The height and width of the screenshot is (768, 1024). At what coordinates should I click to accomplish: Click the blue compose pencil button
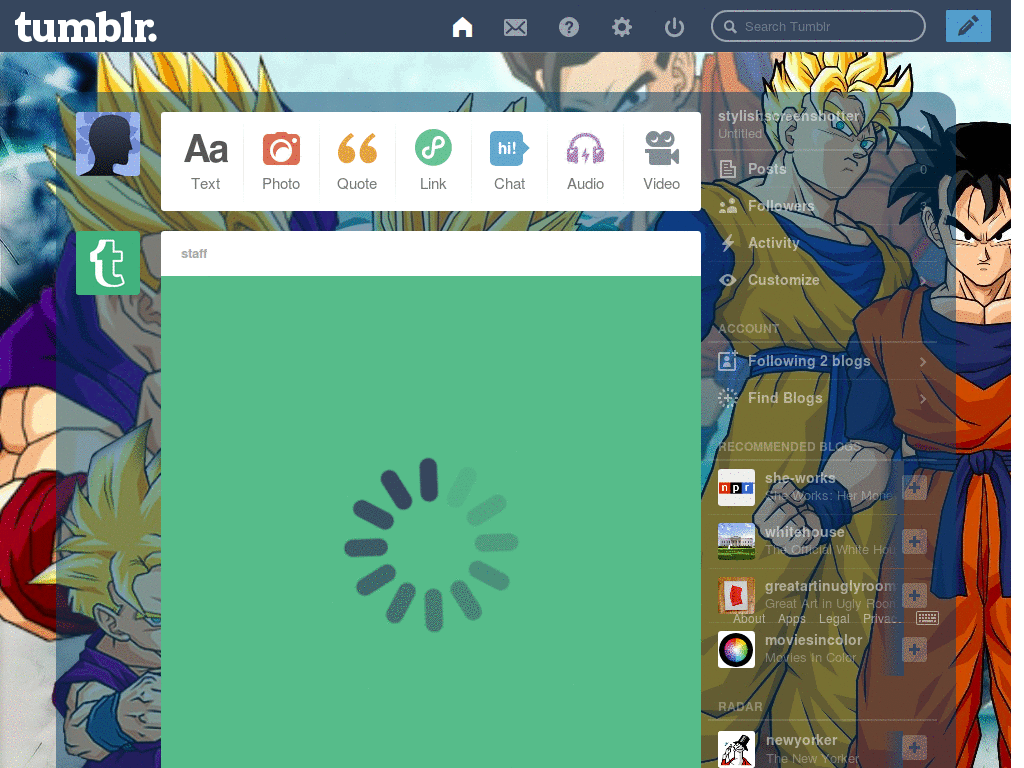968,26
